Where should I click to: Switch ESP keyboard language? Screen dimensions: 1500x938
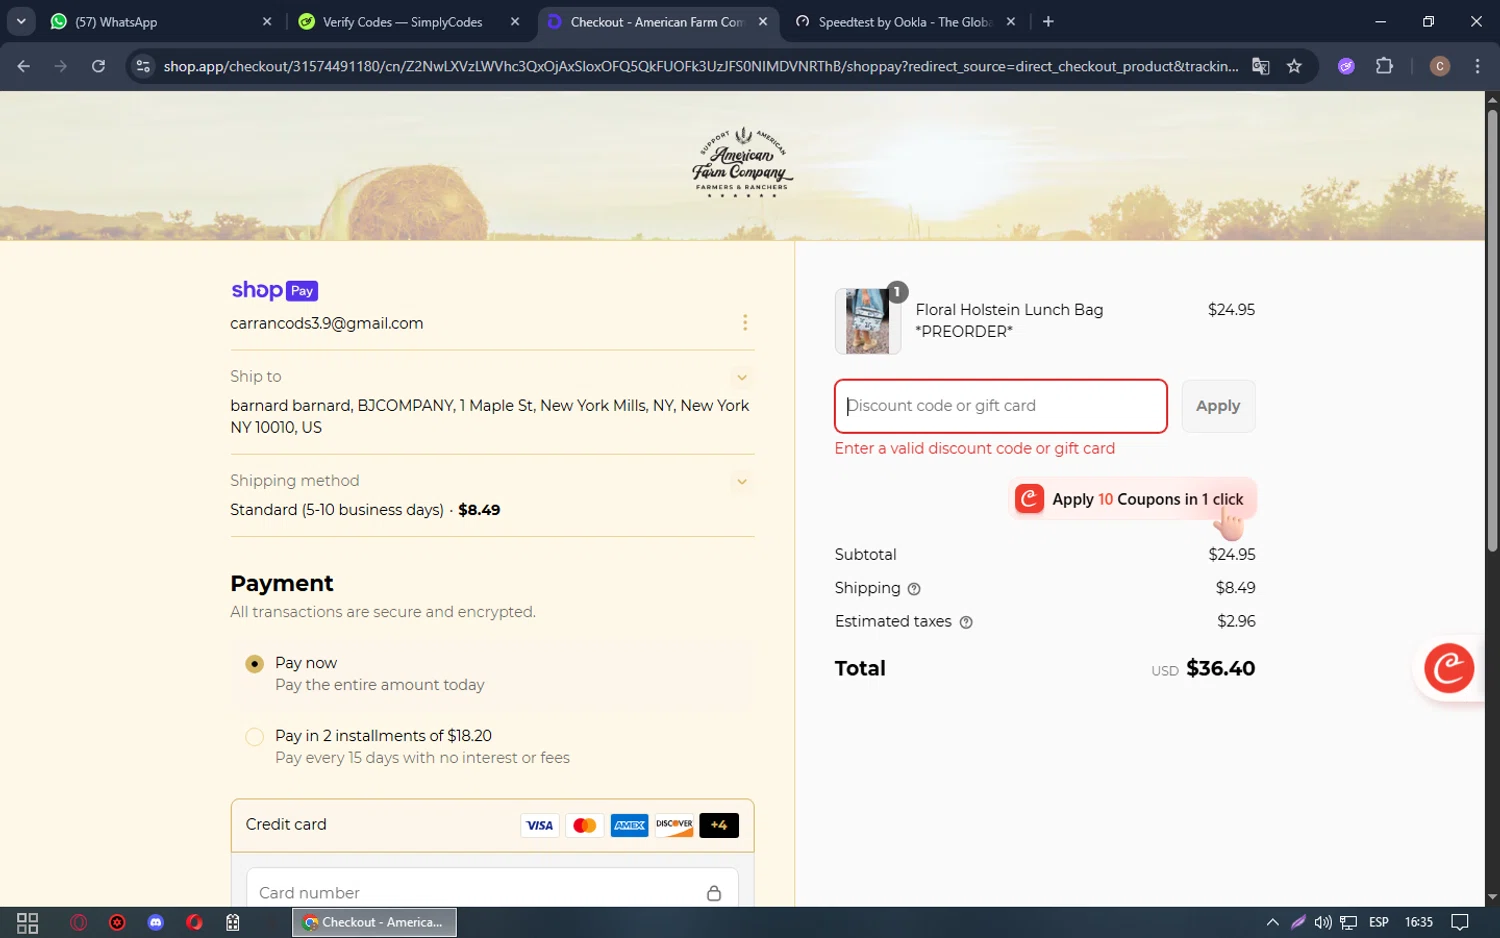1378,922
